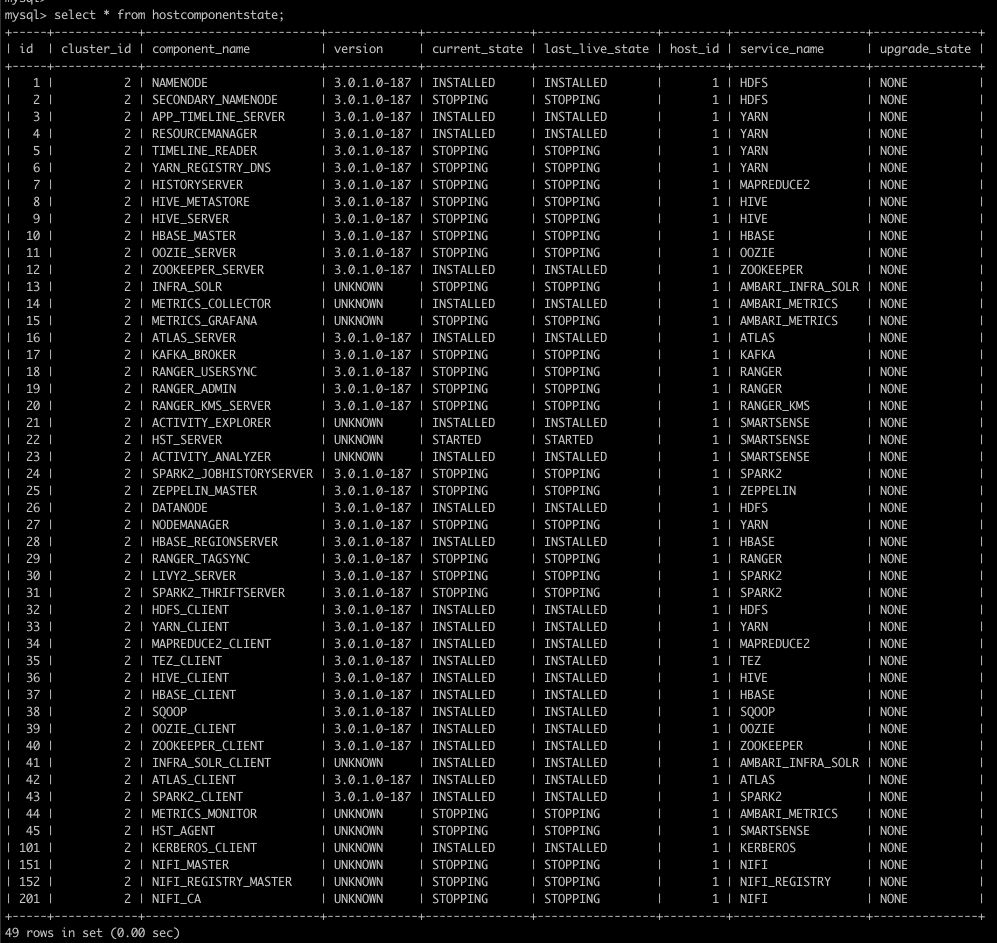997x943 pixels.
Task: Click the HIVE_METASTORE component name
Action: click(x=201, y=202)
